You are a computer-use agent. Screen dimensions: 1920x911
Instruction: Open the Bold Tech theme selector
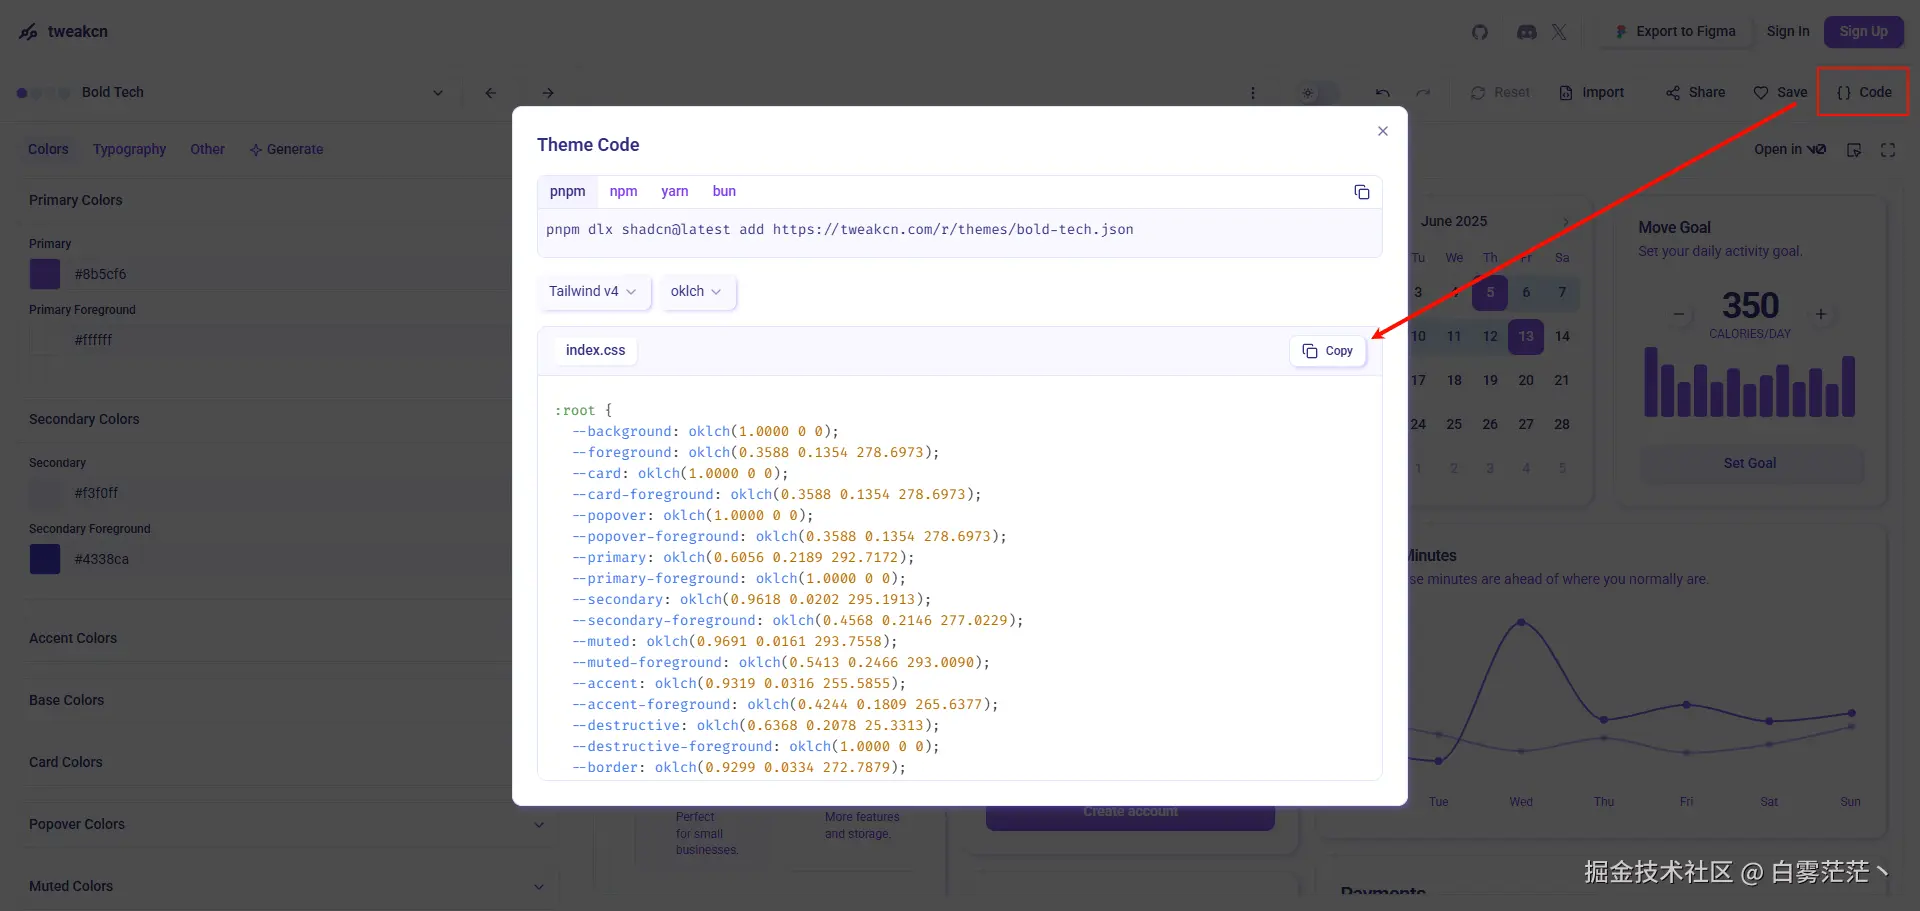[x=231, y=93]
